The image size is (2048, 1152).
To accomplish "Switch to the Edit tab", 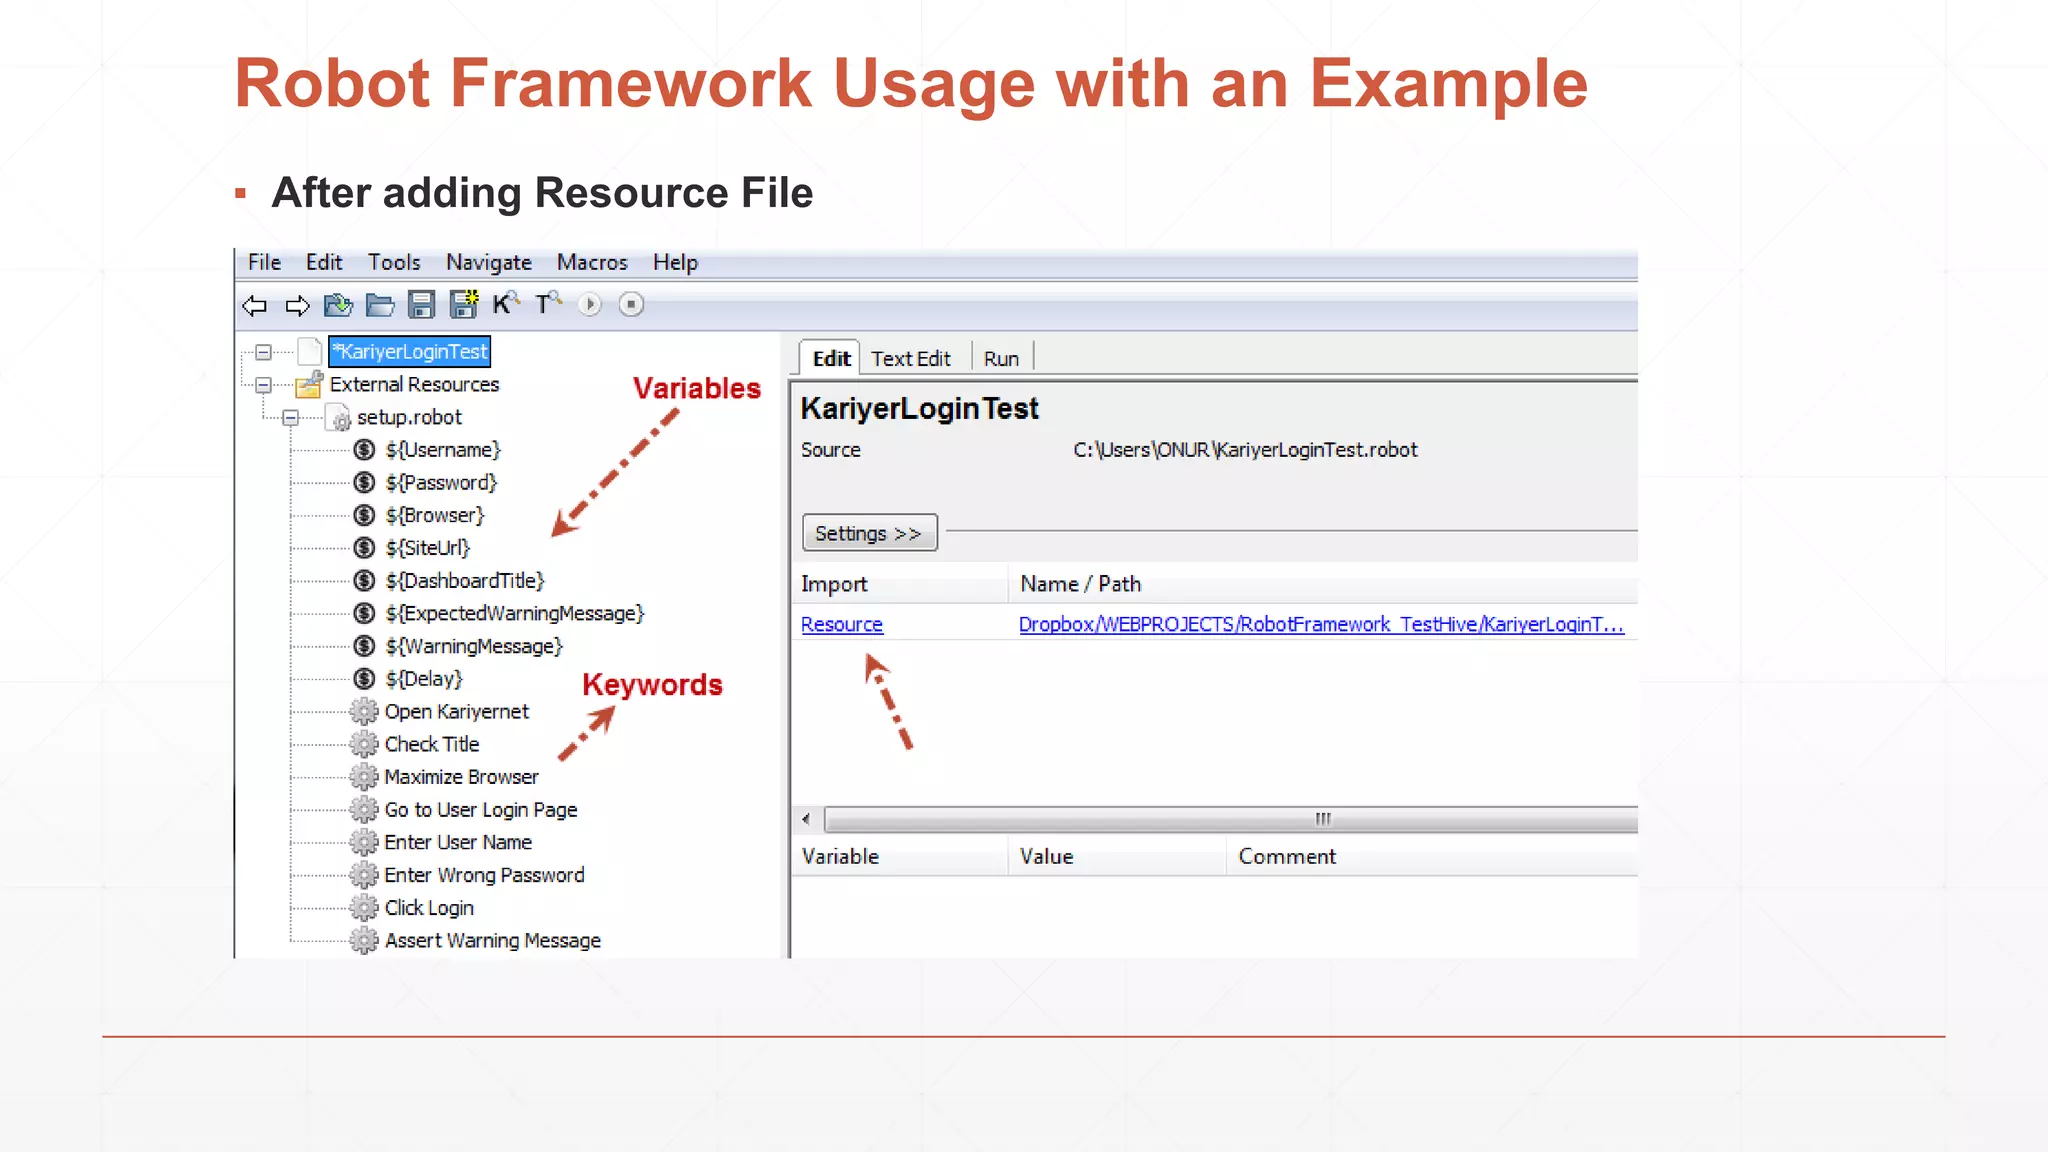I will [830, 358].
